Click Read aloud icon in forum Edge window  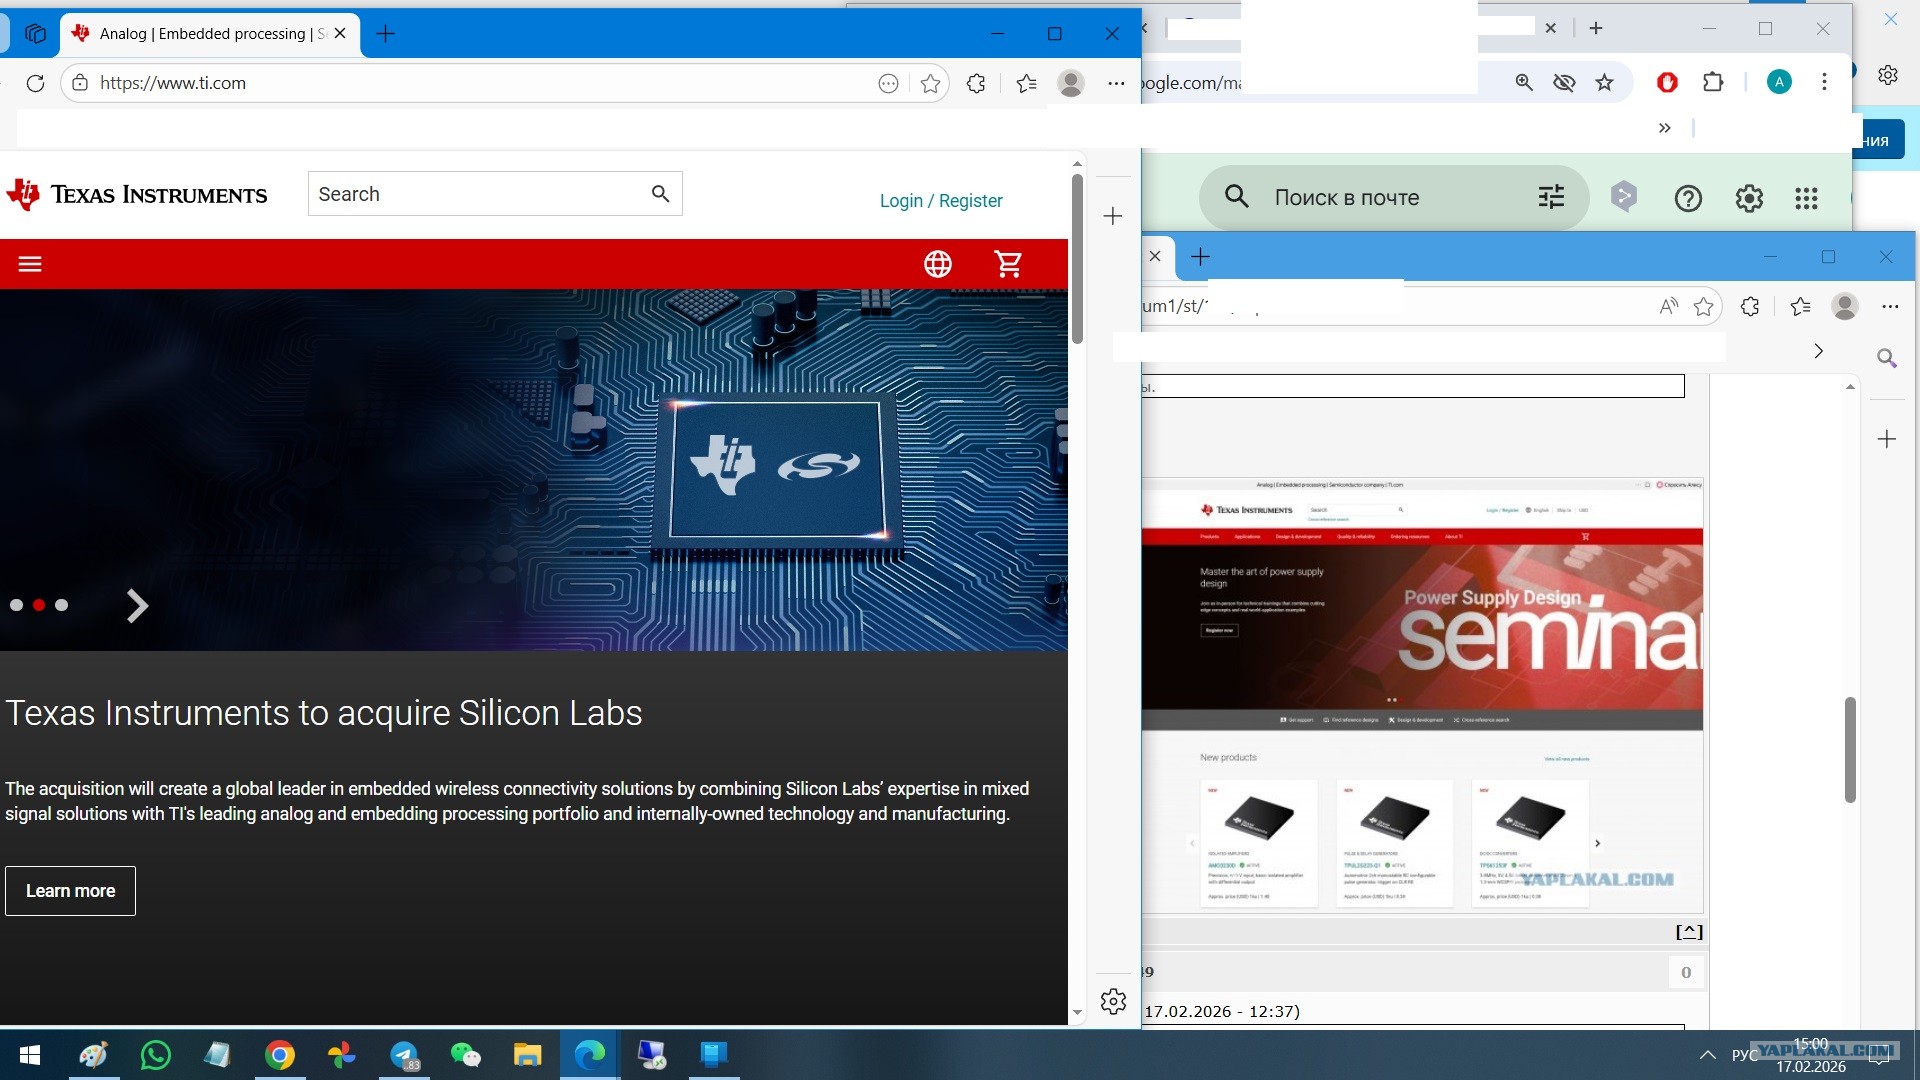coord(1668,306)
